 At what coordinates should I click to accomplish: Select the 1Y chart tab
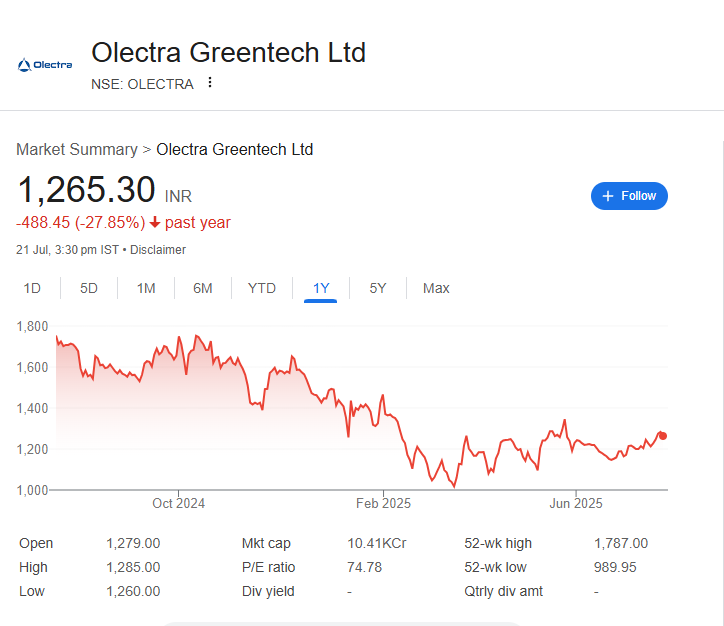(321, 289)
